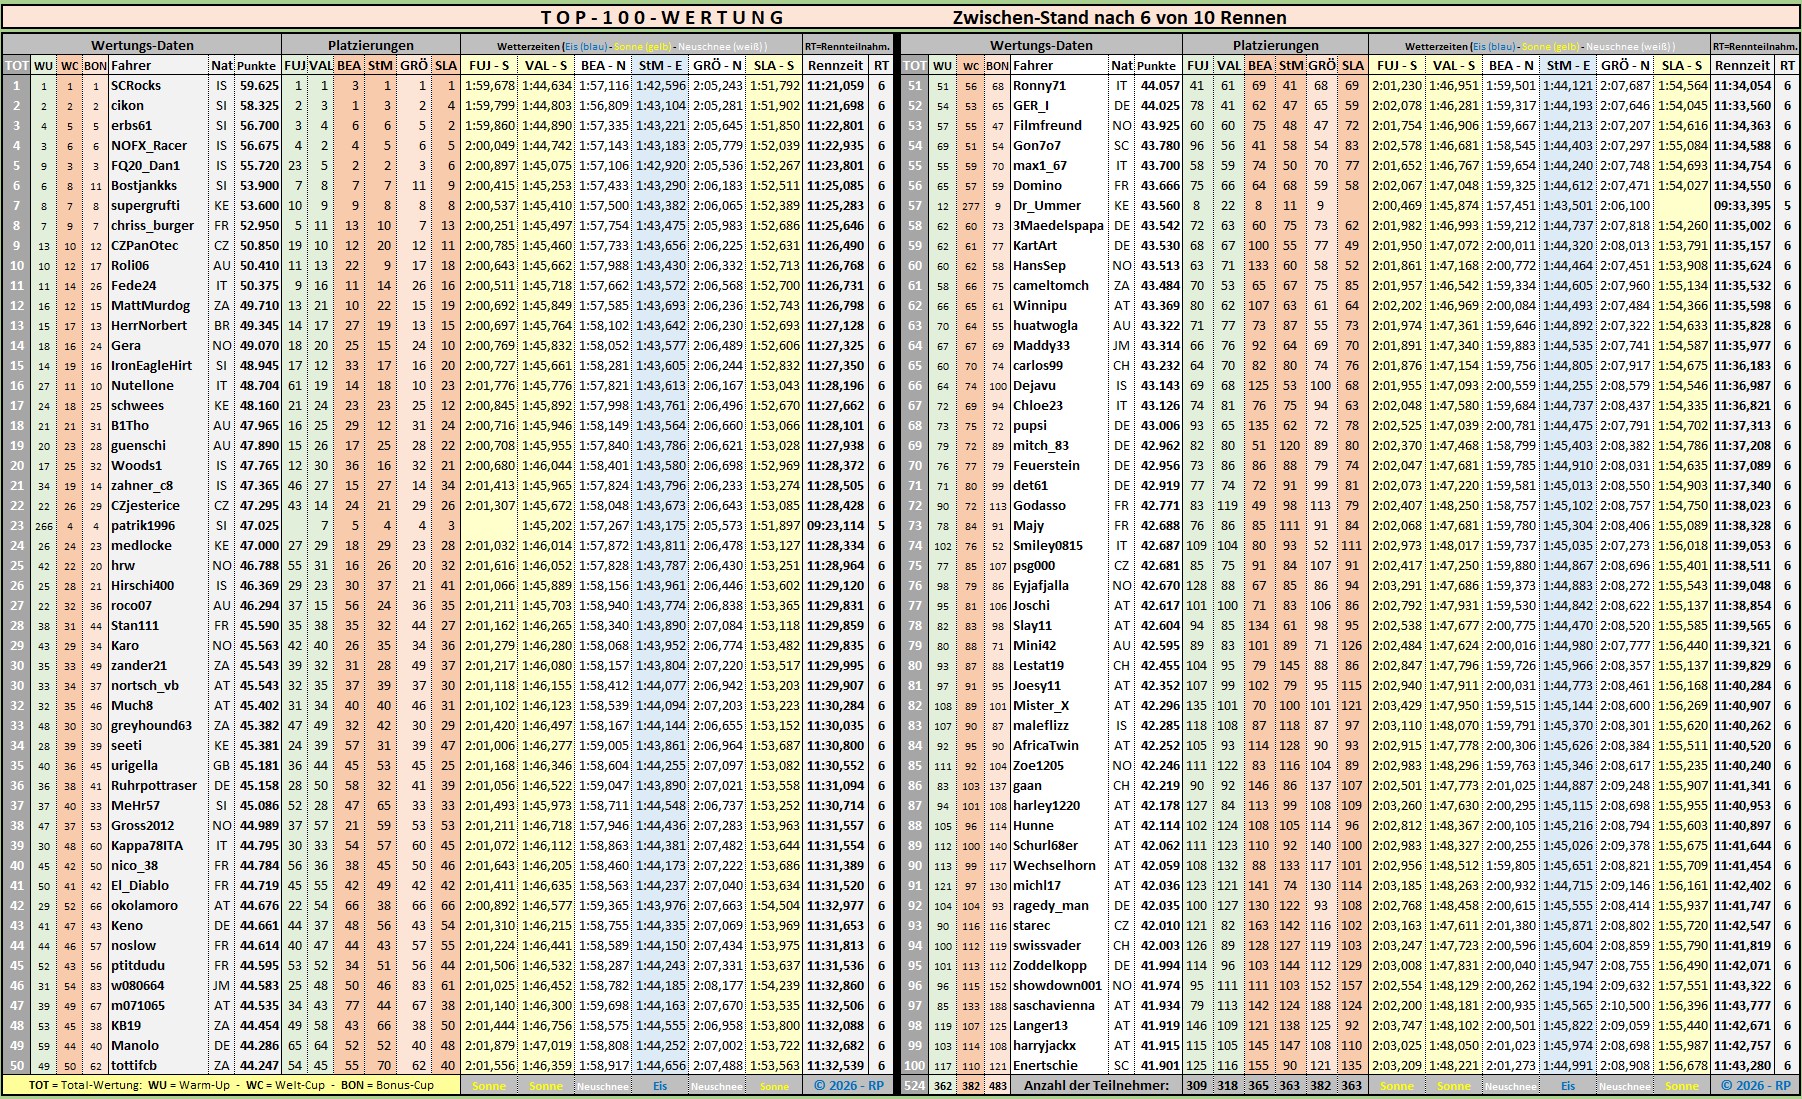The width and height of the screenshot is (1802, 1099).
Task: Select driver name SCRocks
Action: click(136, 85)
